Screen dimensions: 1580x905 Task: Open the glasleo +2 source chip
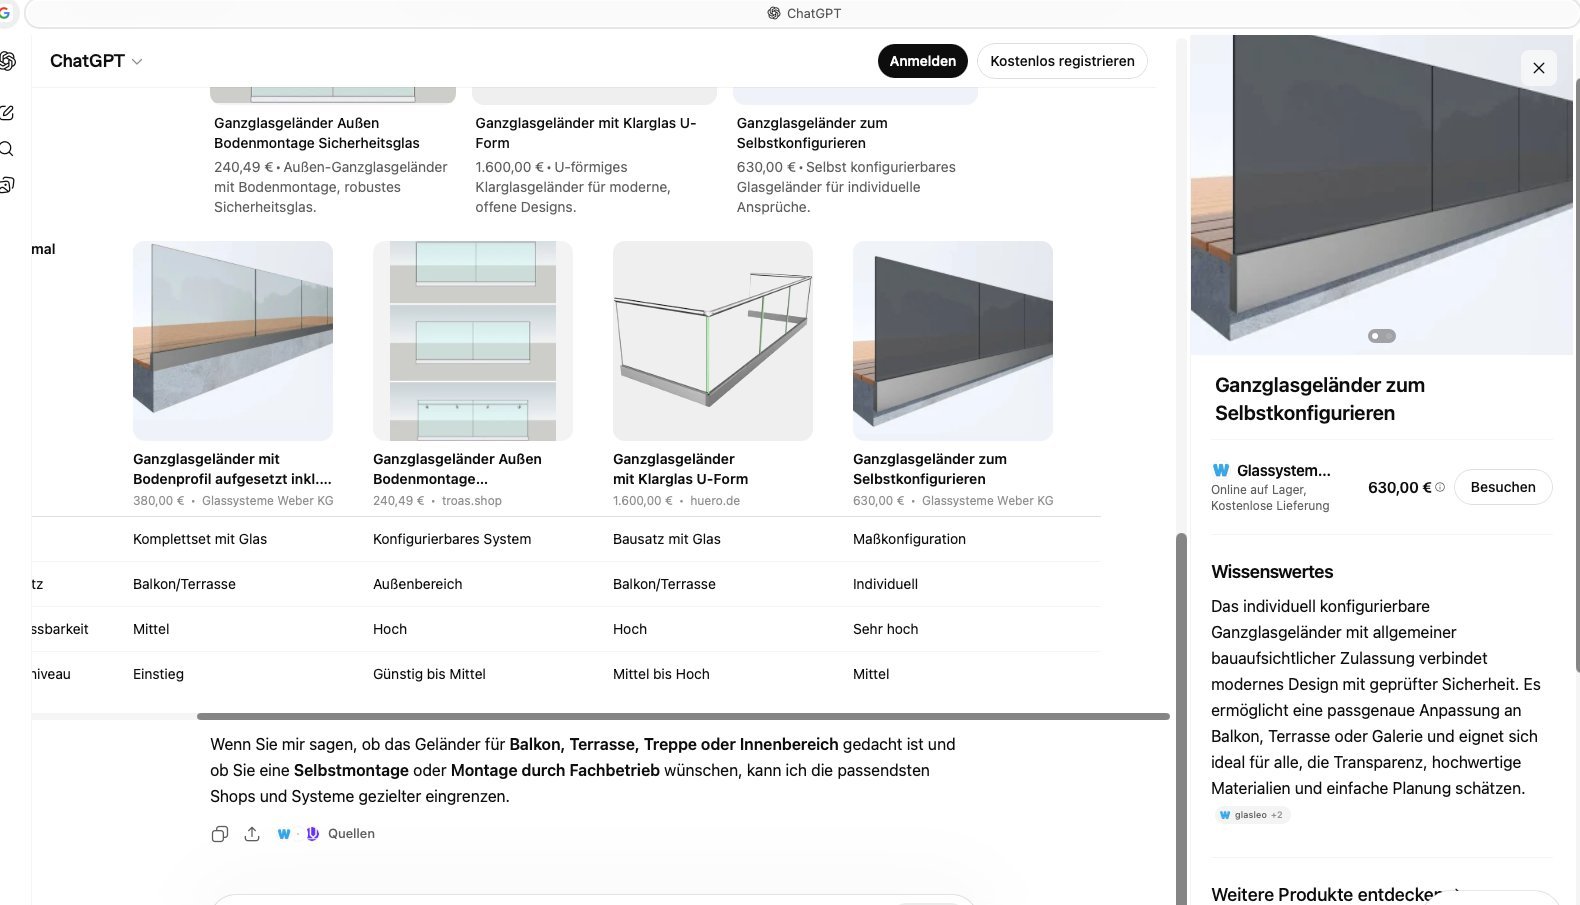[x=1251, y=815]
